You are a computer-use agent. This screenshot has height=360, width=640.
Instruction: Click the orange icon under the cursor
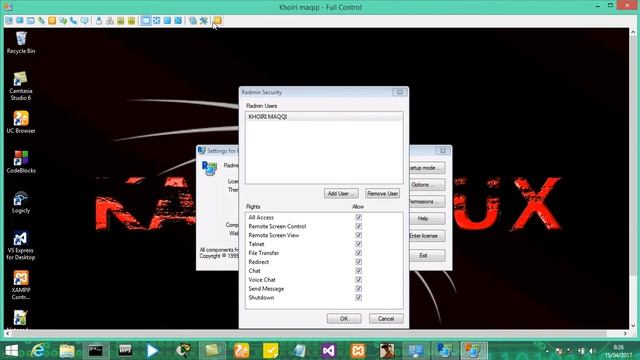click(217, 20)
